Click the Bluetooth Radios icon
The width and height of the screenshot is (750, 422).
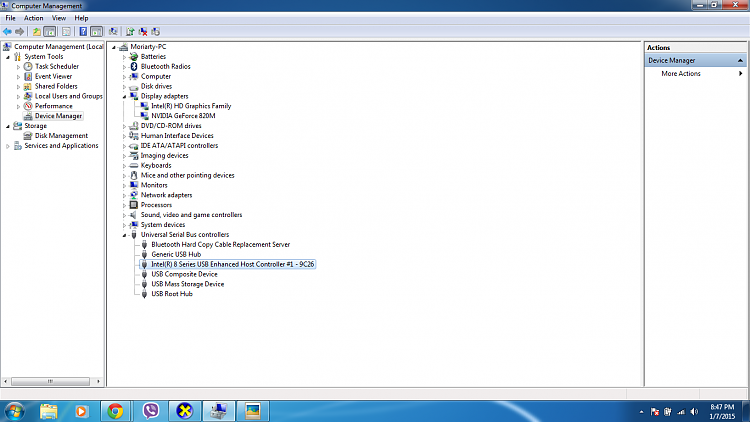tap(134, 67)
